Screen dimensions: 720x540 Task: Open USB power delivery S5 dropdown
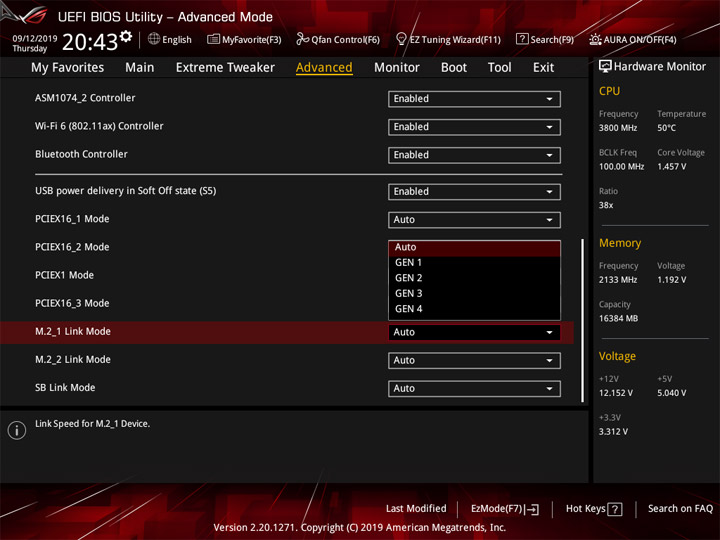tap(474, 191)
